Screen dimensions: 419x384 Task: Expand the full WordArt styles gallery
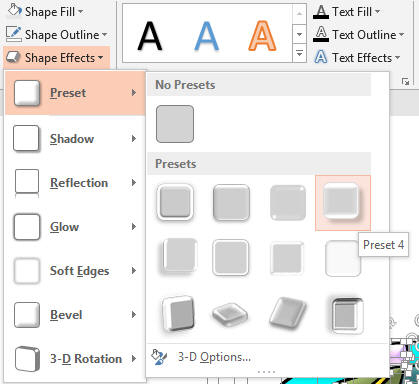click(299, 53)
